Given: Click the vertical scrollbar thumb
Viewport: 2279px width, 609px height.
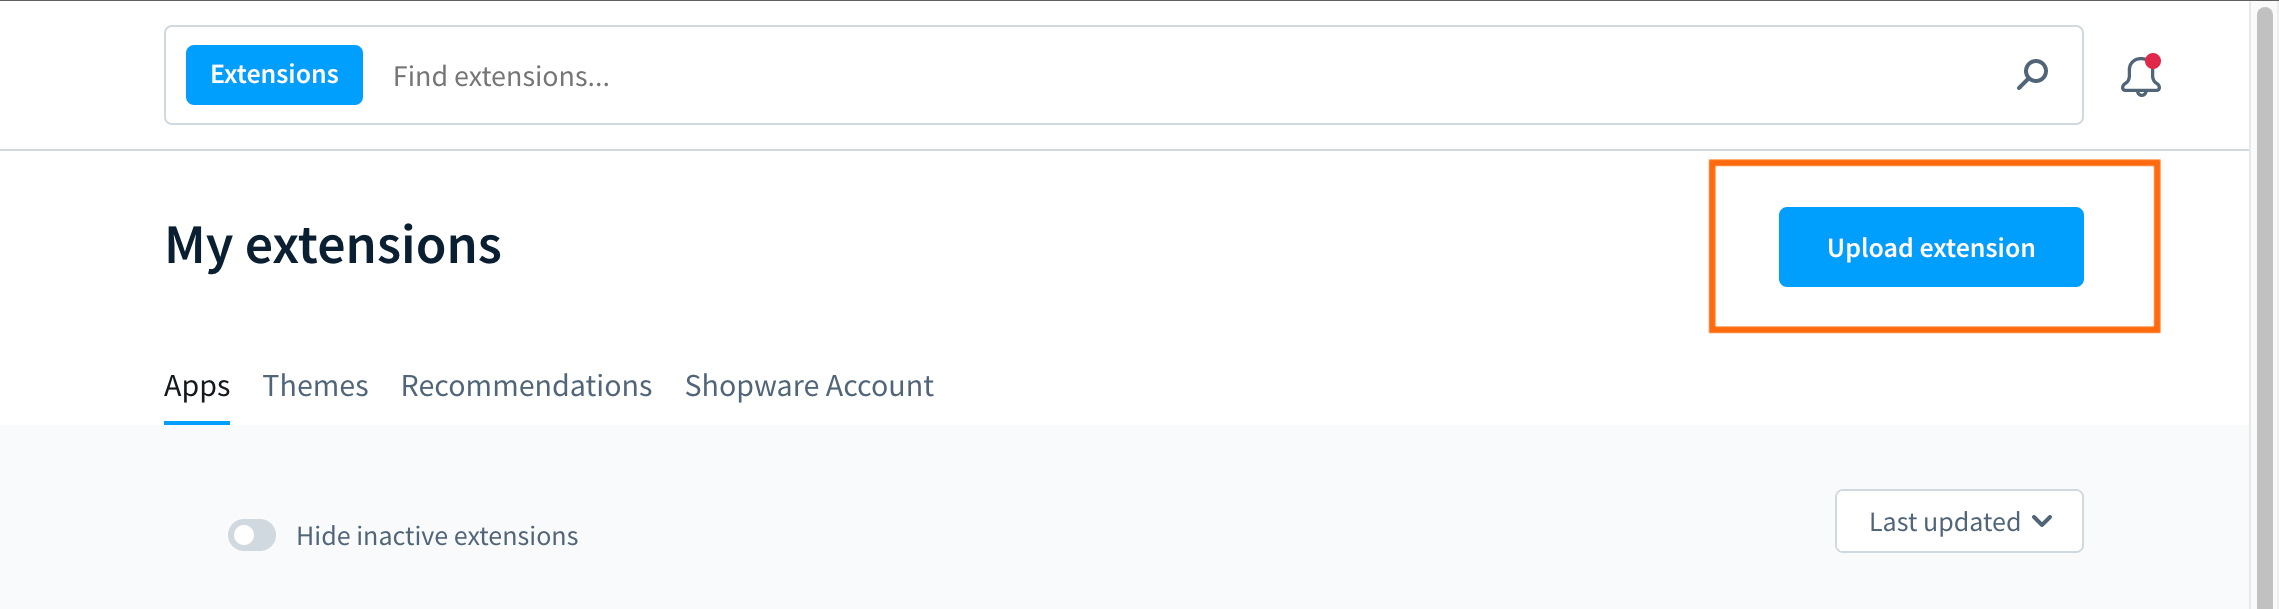Looking at the screenshot, I should [x=2265, y=306].
